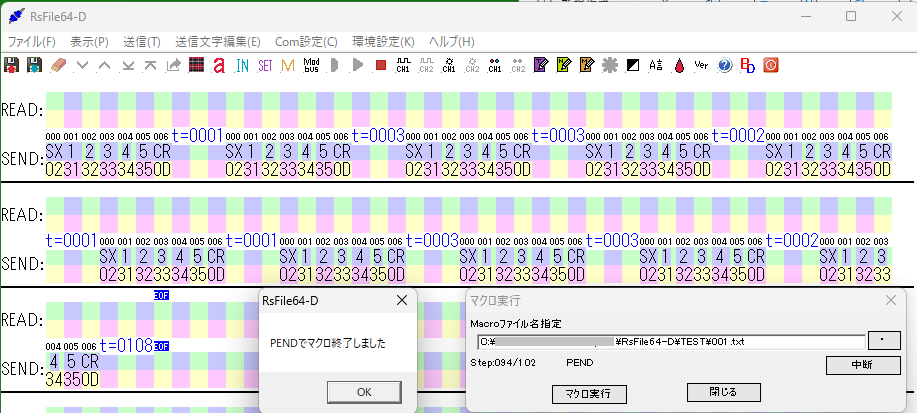Click the Macro file name path field

(x=670, y=342)
